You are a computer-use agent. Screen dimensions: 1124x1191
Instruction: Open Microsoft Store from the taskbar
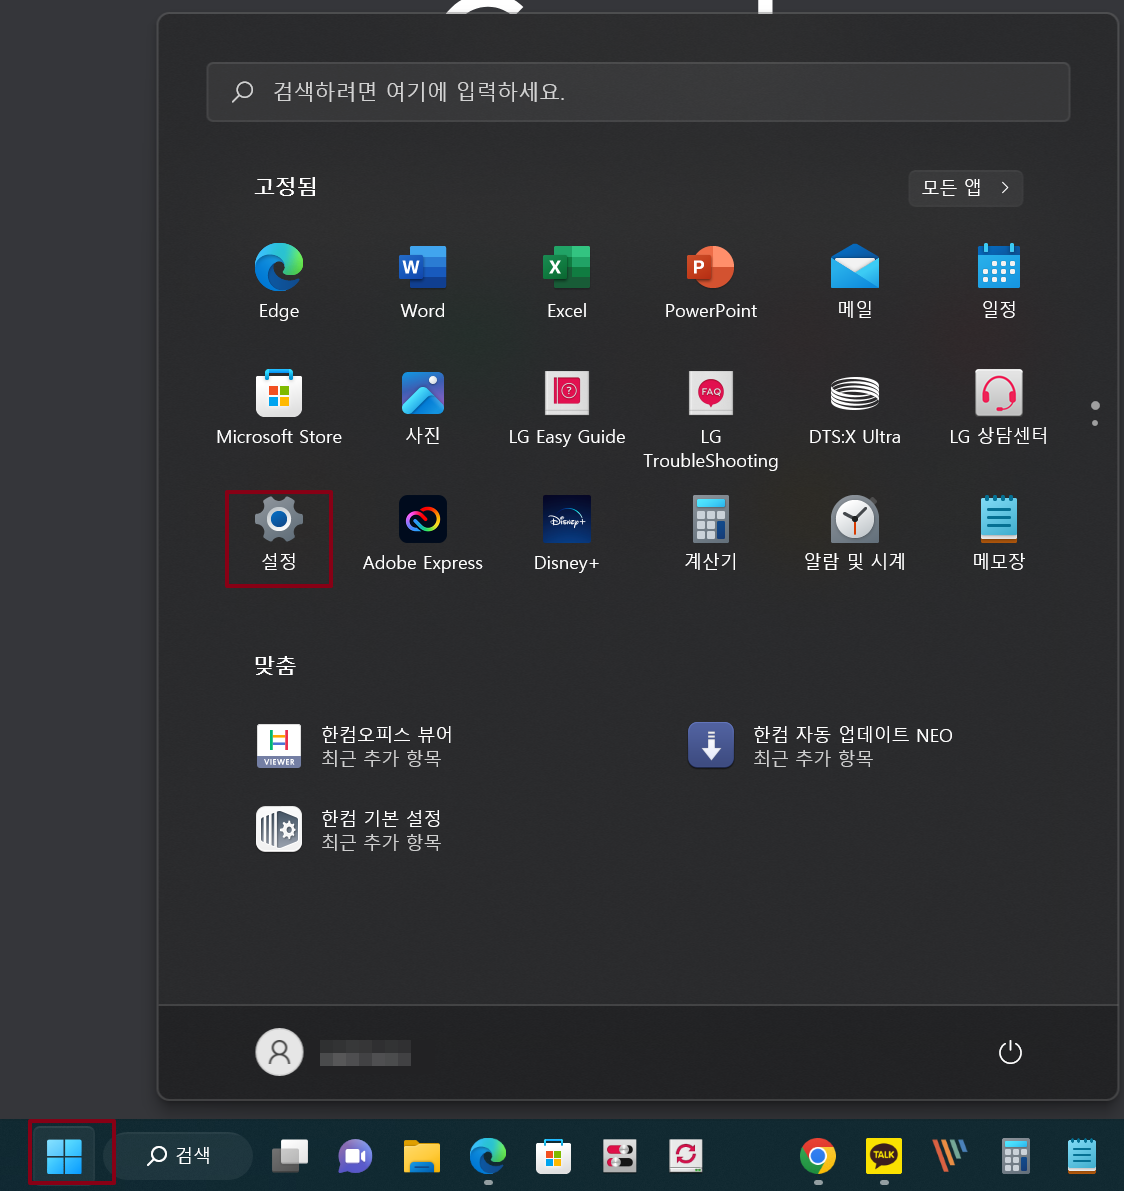point(553,1155)
